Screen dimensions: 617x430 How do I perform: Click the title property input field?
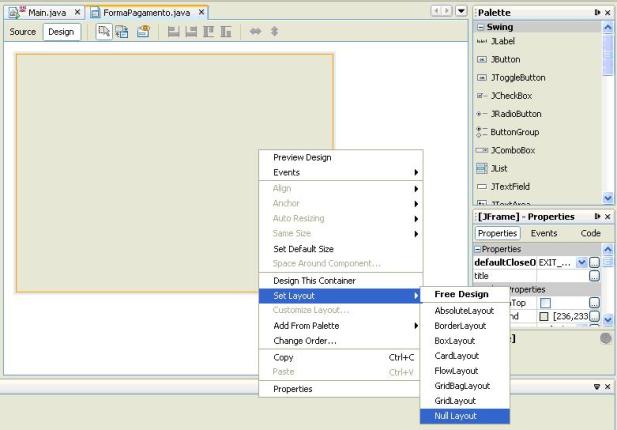(558, 274)
